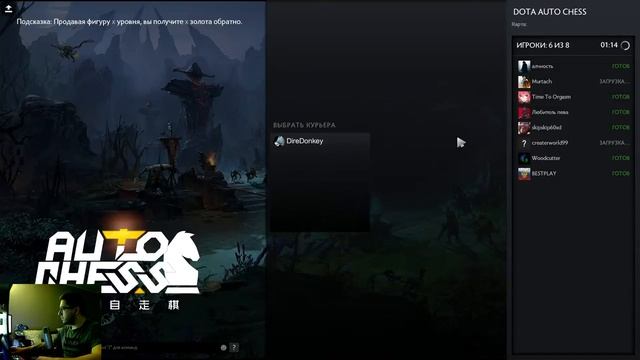Click the avatar of player Woodcutter

pyautogui.click(x=524, y=158)
